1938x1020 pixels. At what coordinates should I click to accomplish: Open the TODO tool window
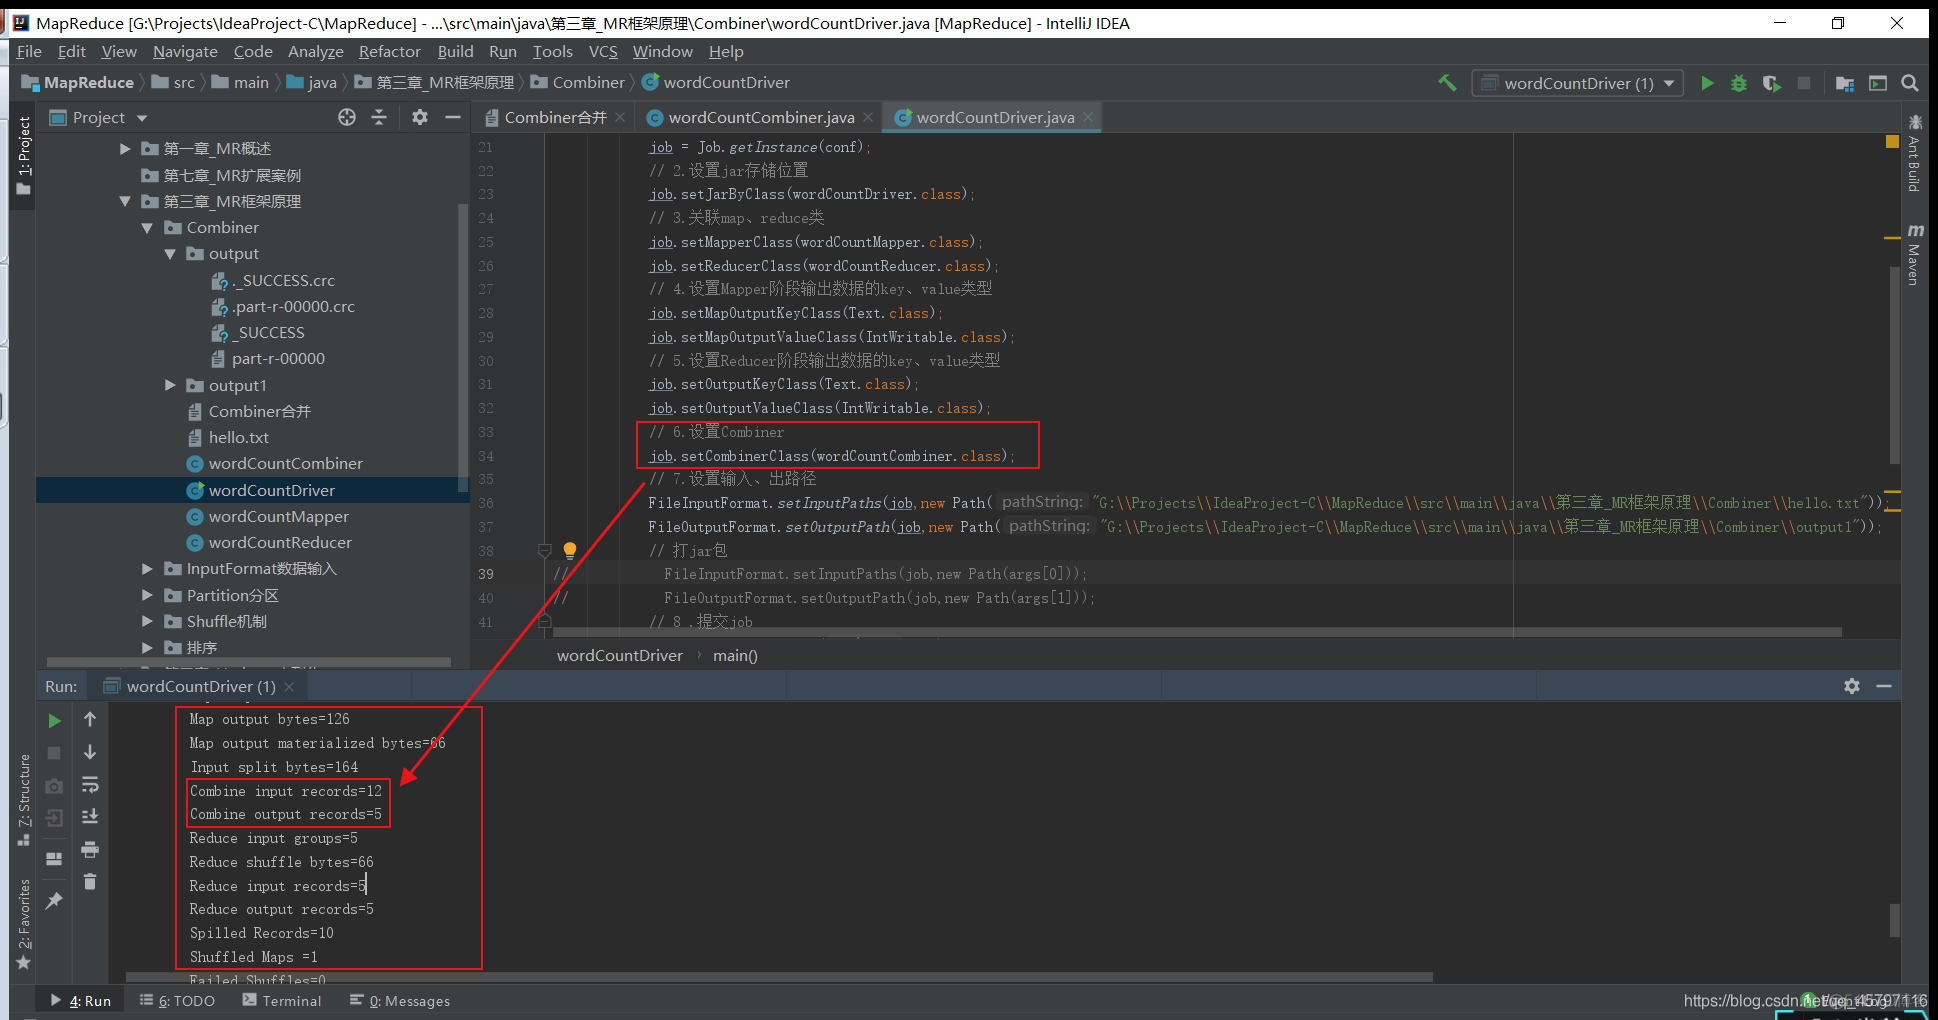click(178, 1001)
